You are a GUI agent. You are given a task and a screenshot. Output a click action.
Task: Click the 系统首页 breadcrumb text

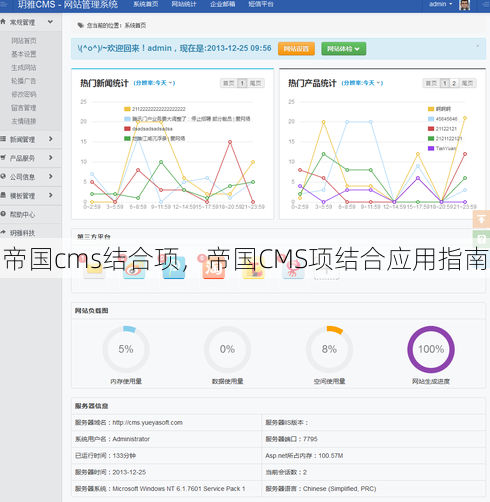pyautogui.click(x=135, y=25)
